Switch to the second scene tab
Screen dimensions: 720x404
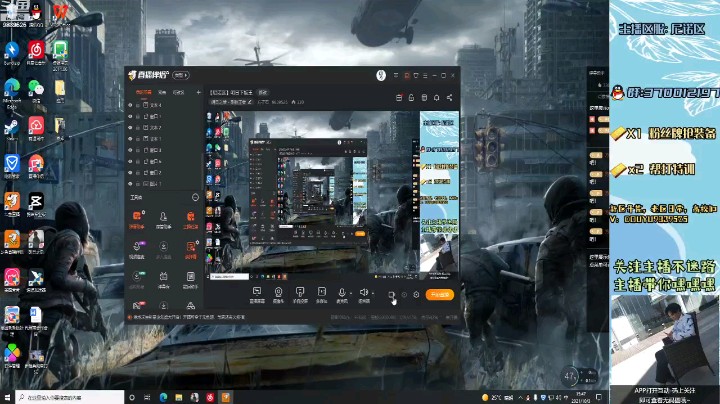[x=162, y=92]
